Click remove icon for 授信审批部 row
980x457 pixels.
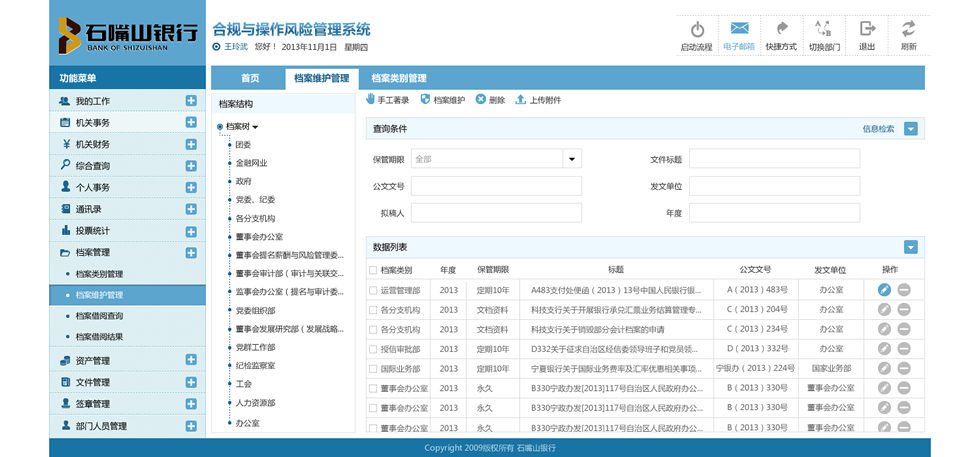click(x=904, y=349)
